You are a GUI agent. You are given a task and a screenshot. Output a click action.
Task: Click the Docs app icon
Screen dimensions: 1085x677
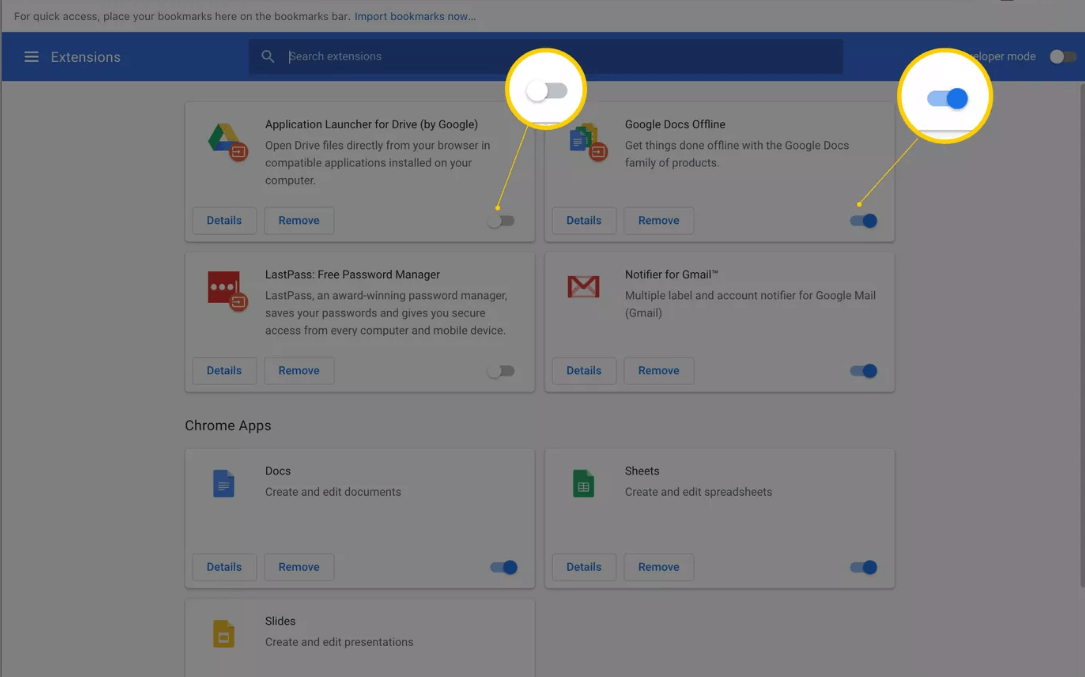point(224,483)
